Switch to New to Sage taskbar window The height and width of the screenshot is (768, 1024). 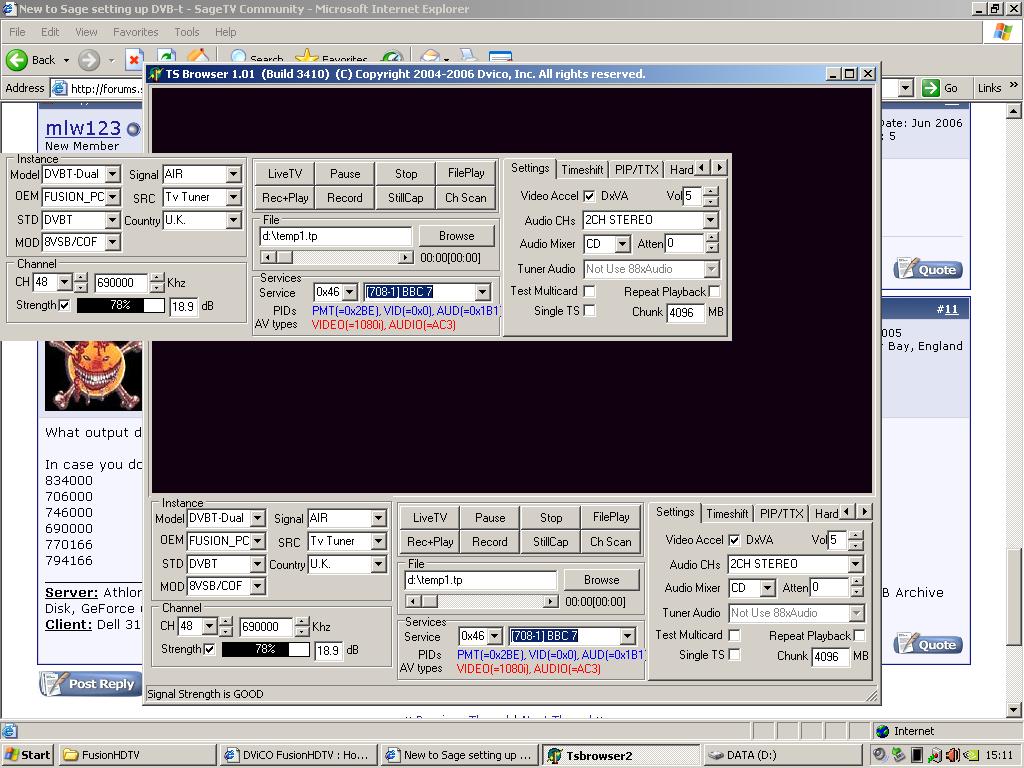(460, 755)
